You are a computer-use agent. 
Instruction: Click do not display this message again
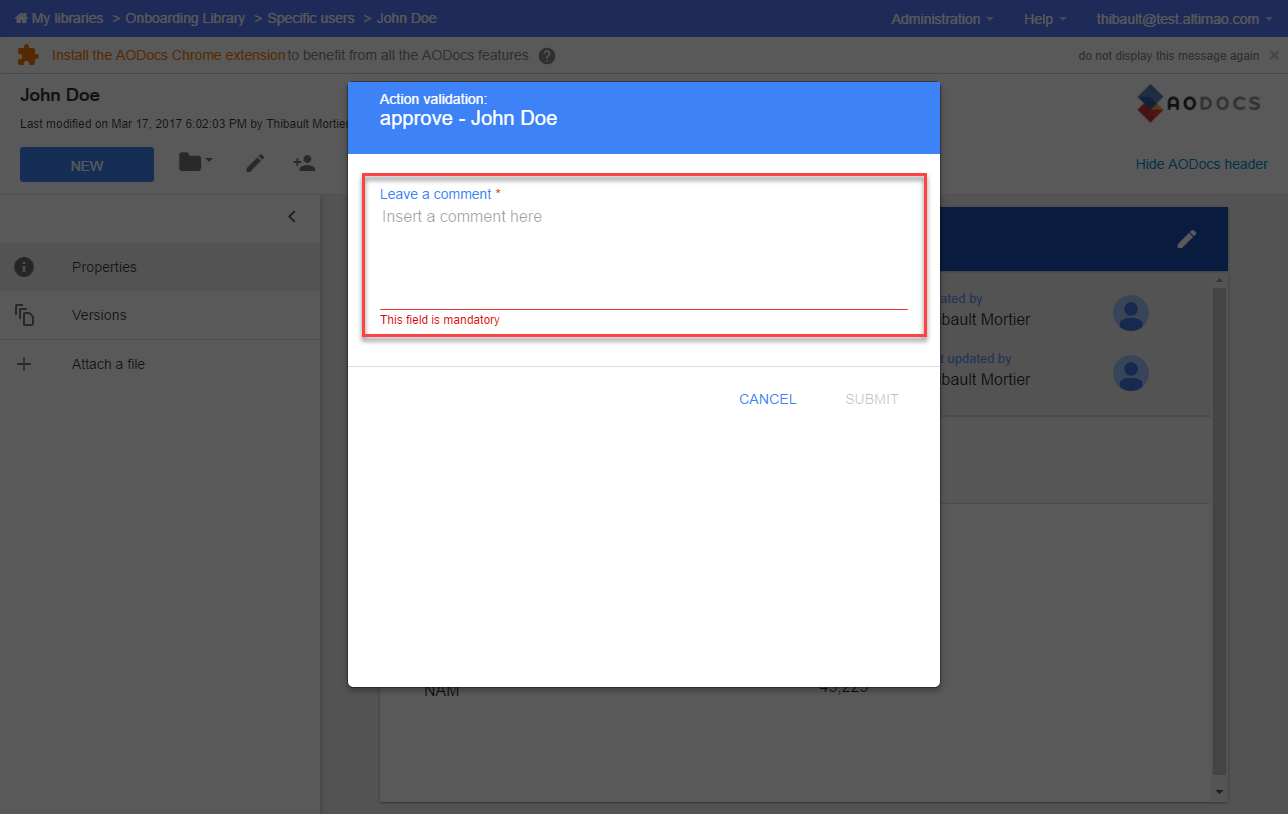coord(1169,56)
